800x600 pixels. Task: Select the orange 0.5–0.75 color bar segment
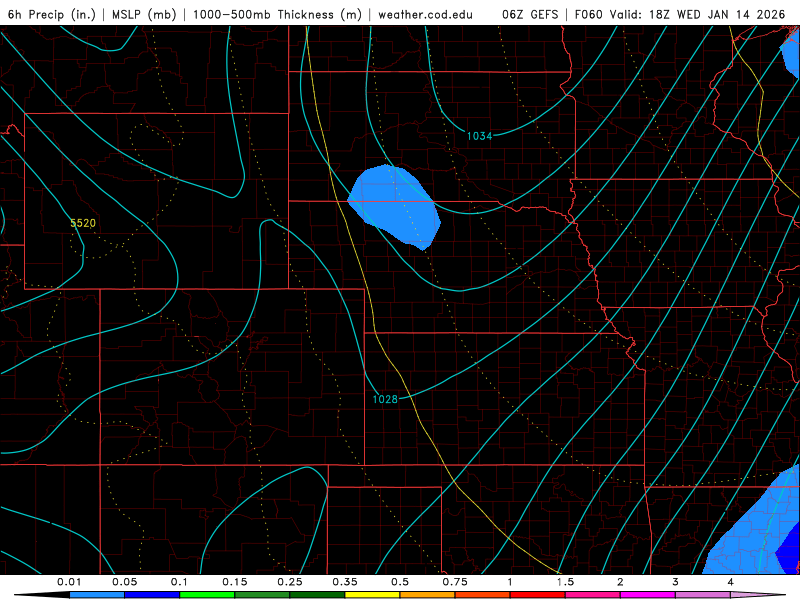click(428, 595)
